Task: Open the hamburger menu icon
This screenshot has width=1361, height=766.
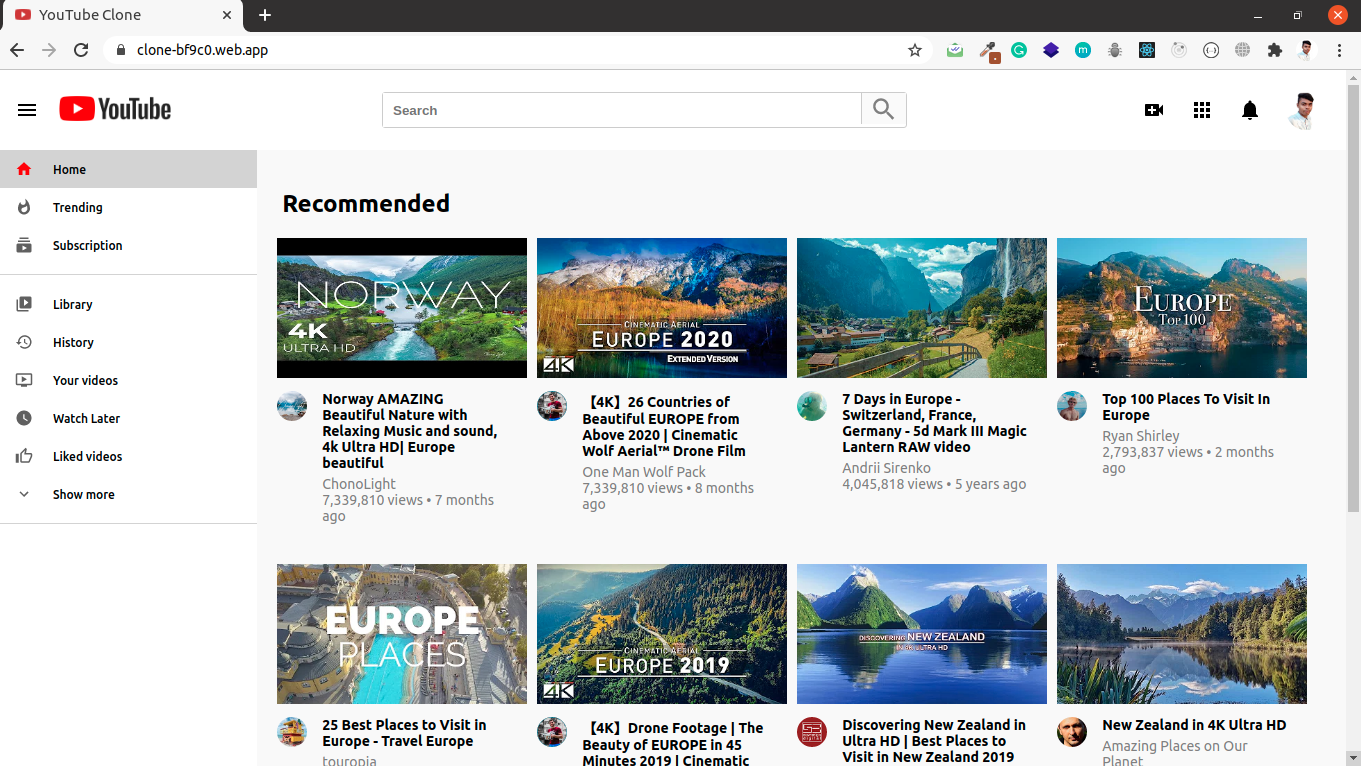Action: click(27, 110)
